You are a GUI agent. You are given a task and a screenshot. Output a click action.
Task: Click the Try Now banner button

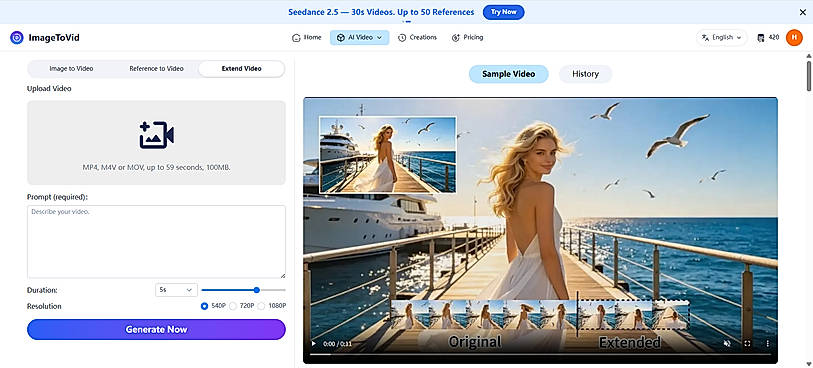503,12
